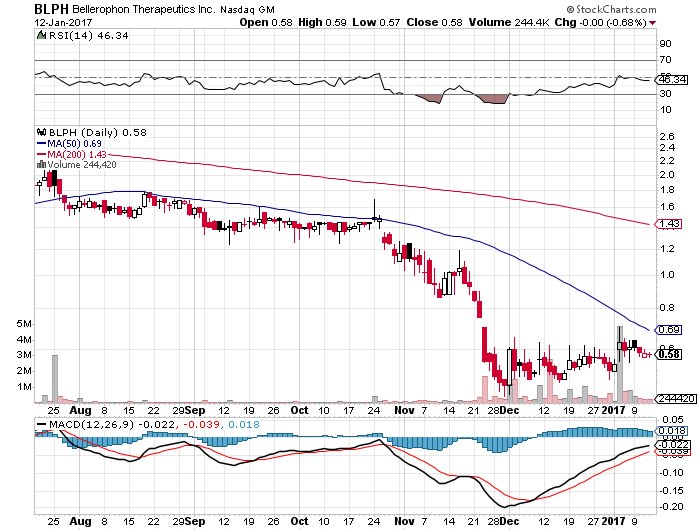Screen dimensions: 700x530
Task: Click the BLPH ticker symbol title
Action: click(52, 9)
